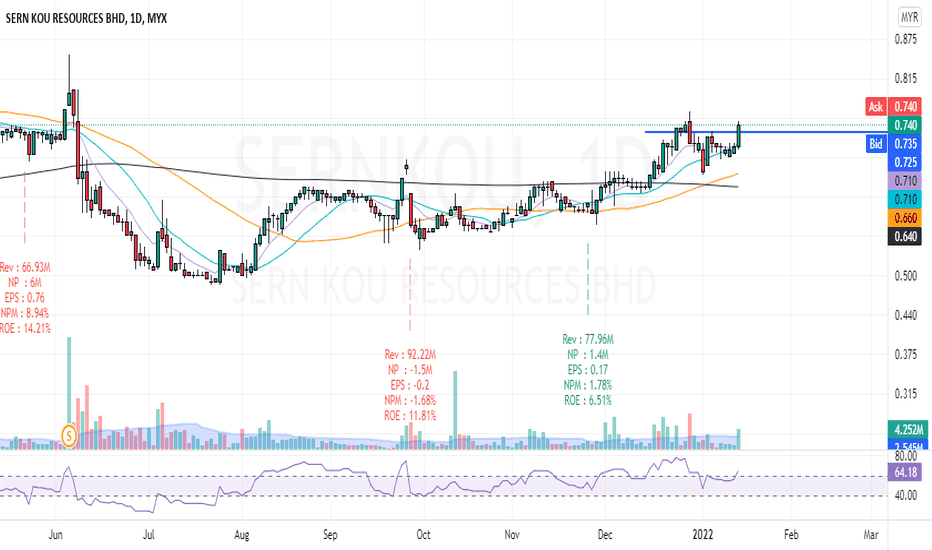Select the 'Rev : 92.22M' annotation text

coord(410,354)
